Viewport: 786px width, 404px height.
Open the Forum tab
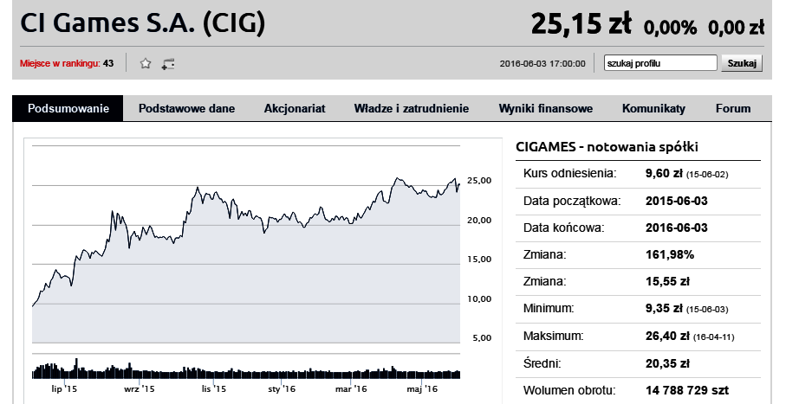pos(733,108)
